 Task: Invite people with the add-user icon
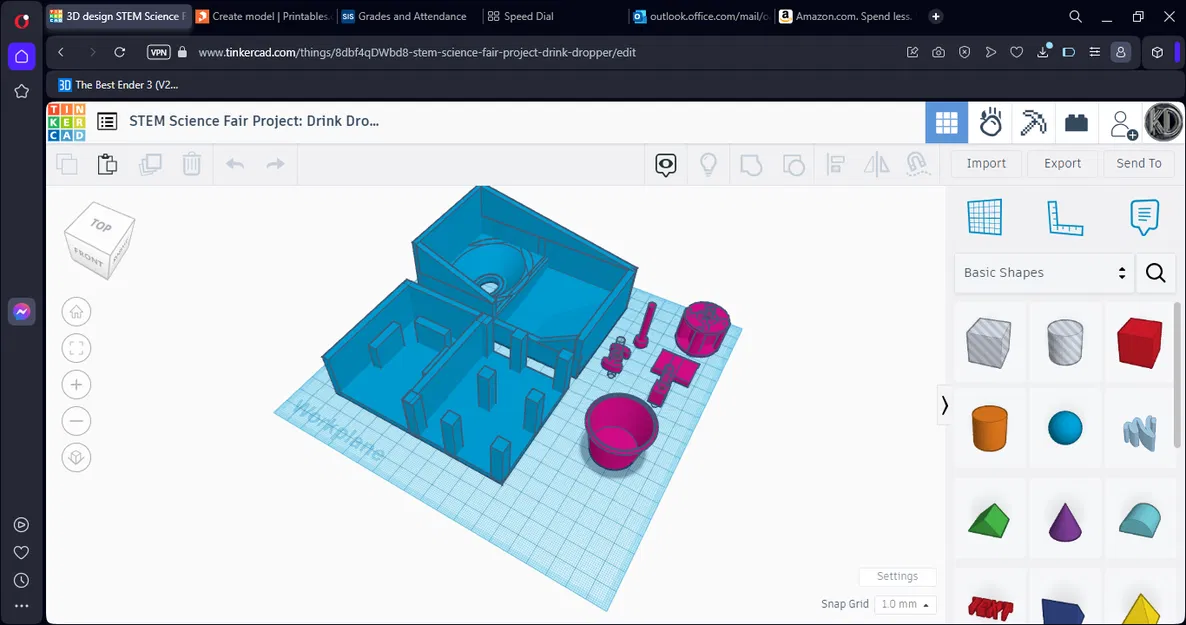(1122, 124)
